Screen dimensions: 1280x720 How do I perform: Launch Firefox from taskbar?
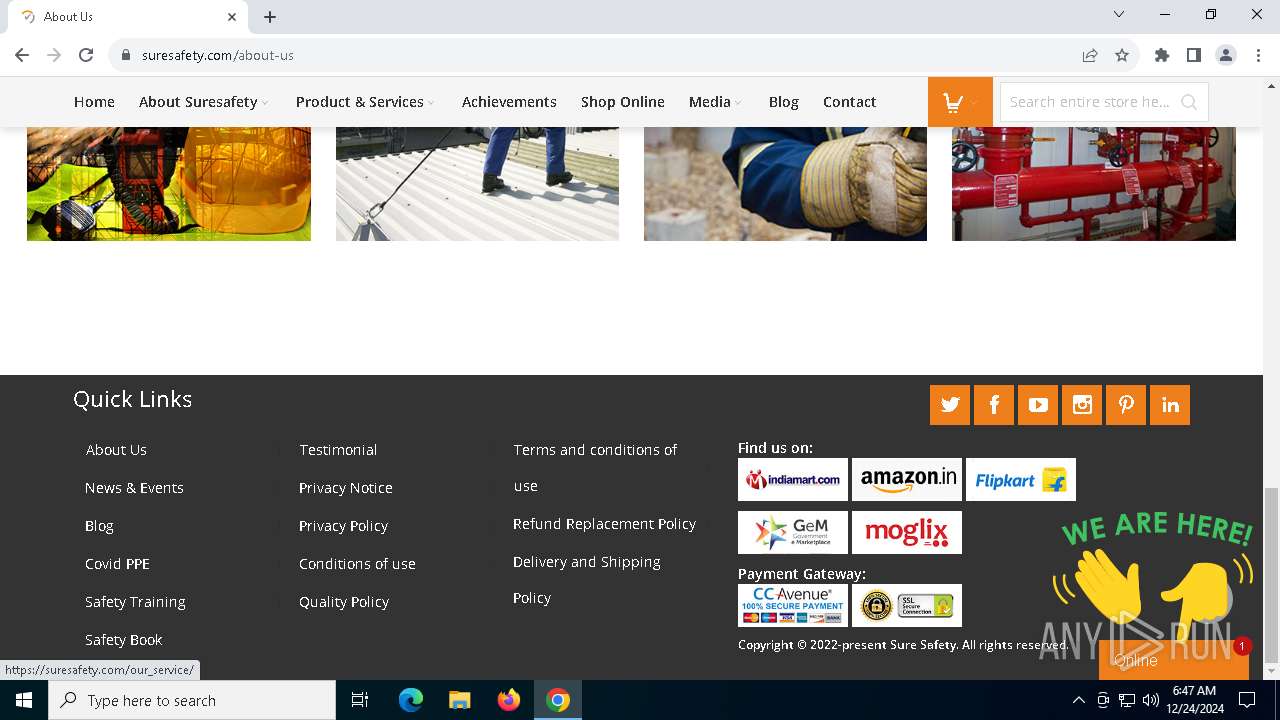click(509, 700)
